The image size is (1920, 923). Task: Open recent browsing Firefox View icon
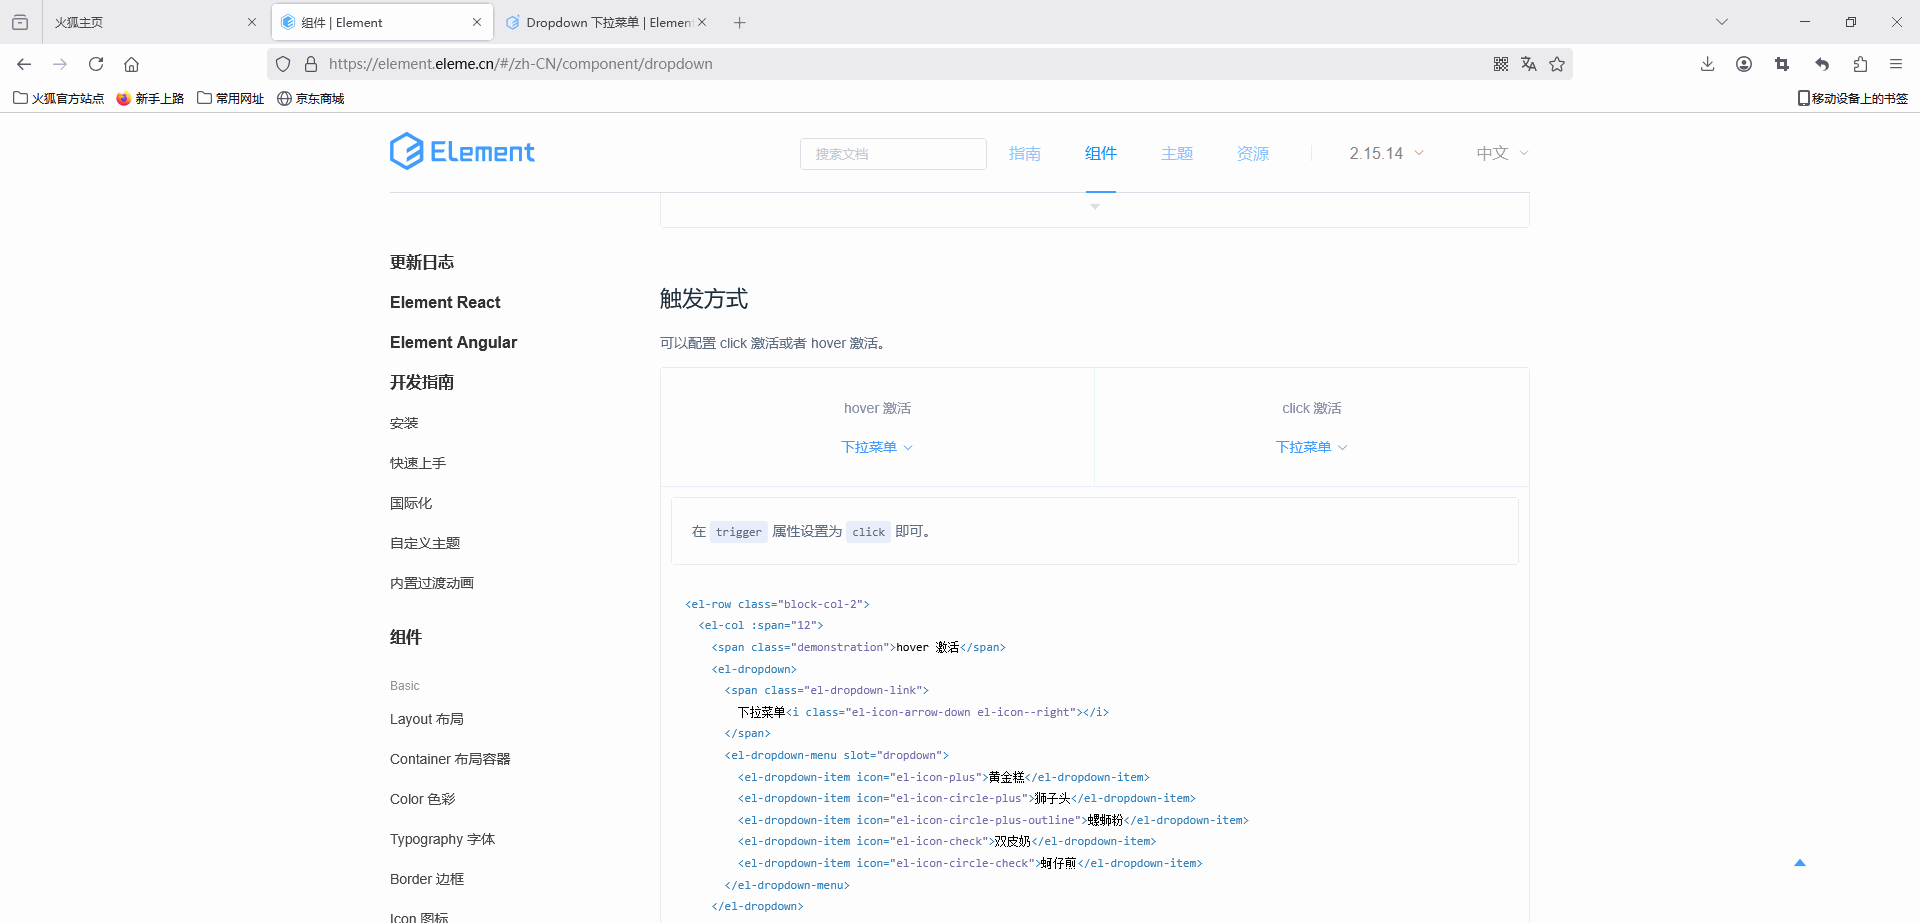pyautogui.click(x=20, y=22)
